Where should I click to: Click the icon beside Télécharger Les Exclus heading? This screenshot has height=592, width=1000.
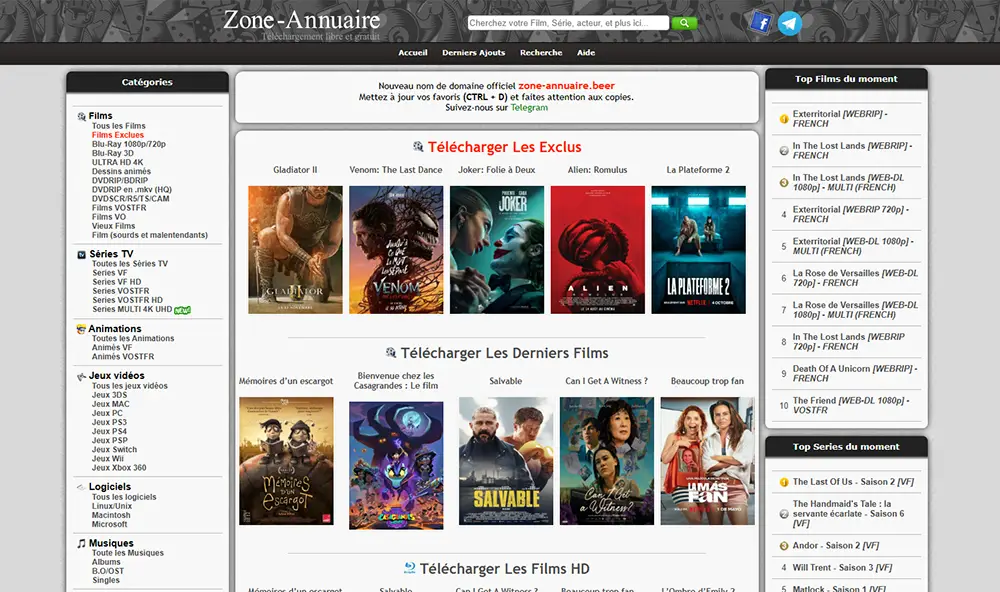[x=418, y=146]
